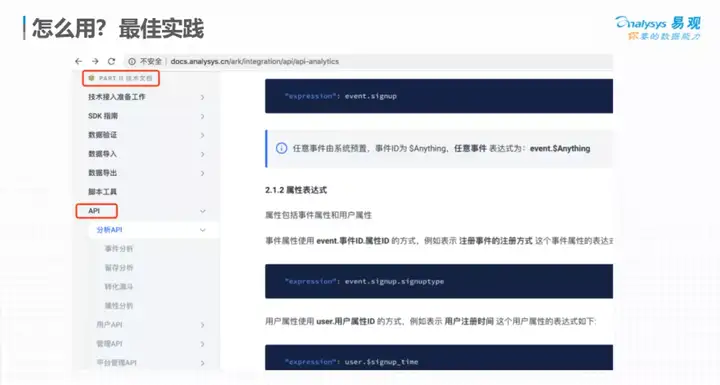Click the bold user.用户属性ID text
Screen dimensions: 720x385
(346, 321)
